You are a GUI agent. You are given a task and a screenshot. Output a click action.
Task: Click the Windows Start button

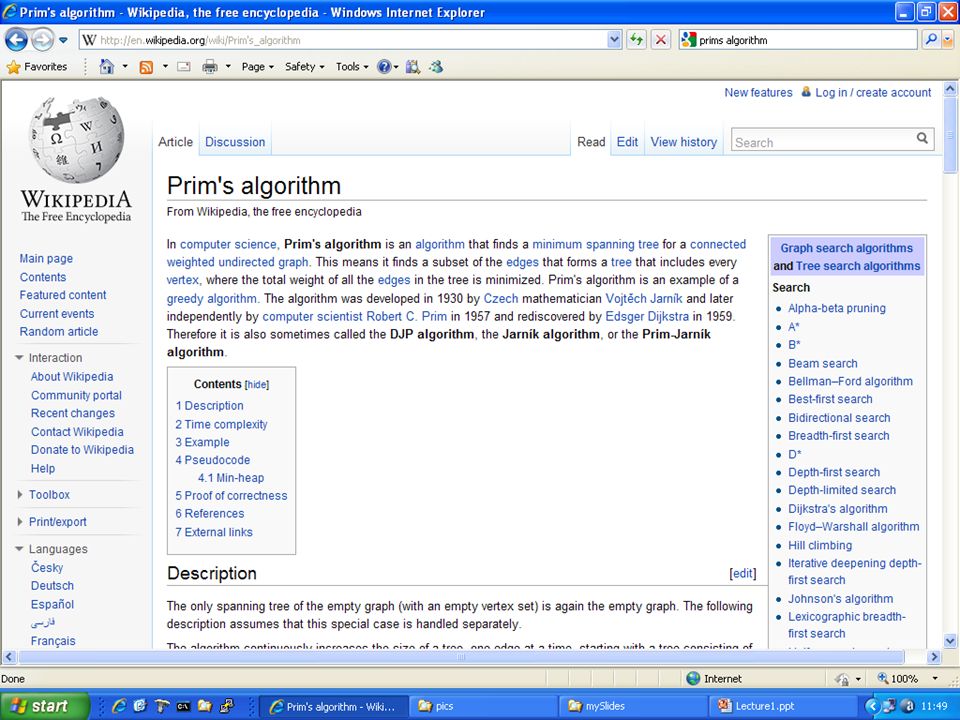pos(45,706)
